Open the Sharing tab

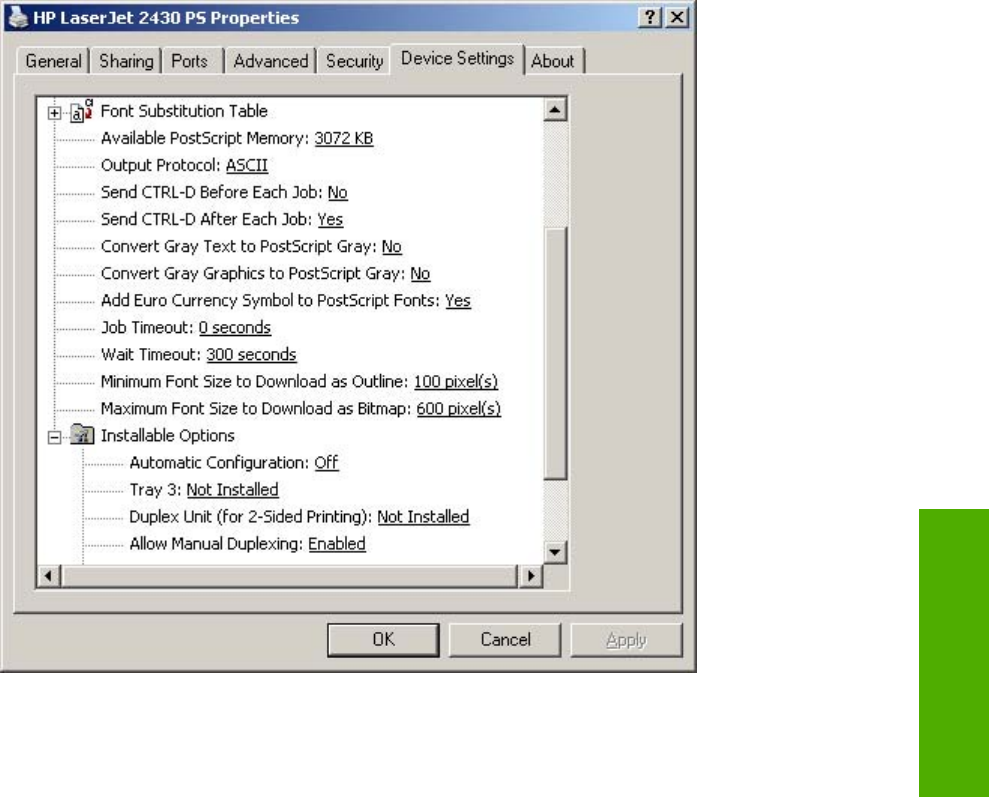coord(126,61)
